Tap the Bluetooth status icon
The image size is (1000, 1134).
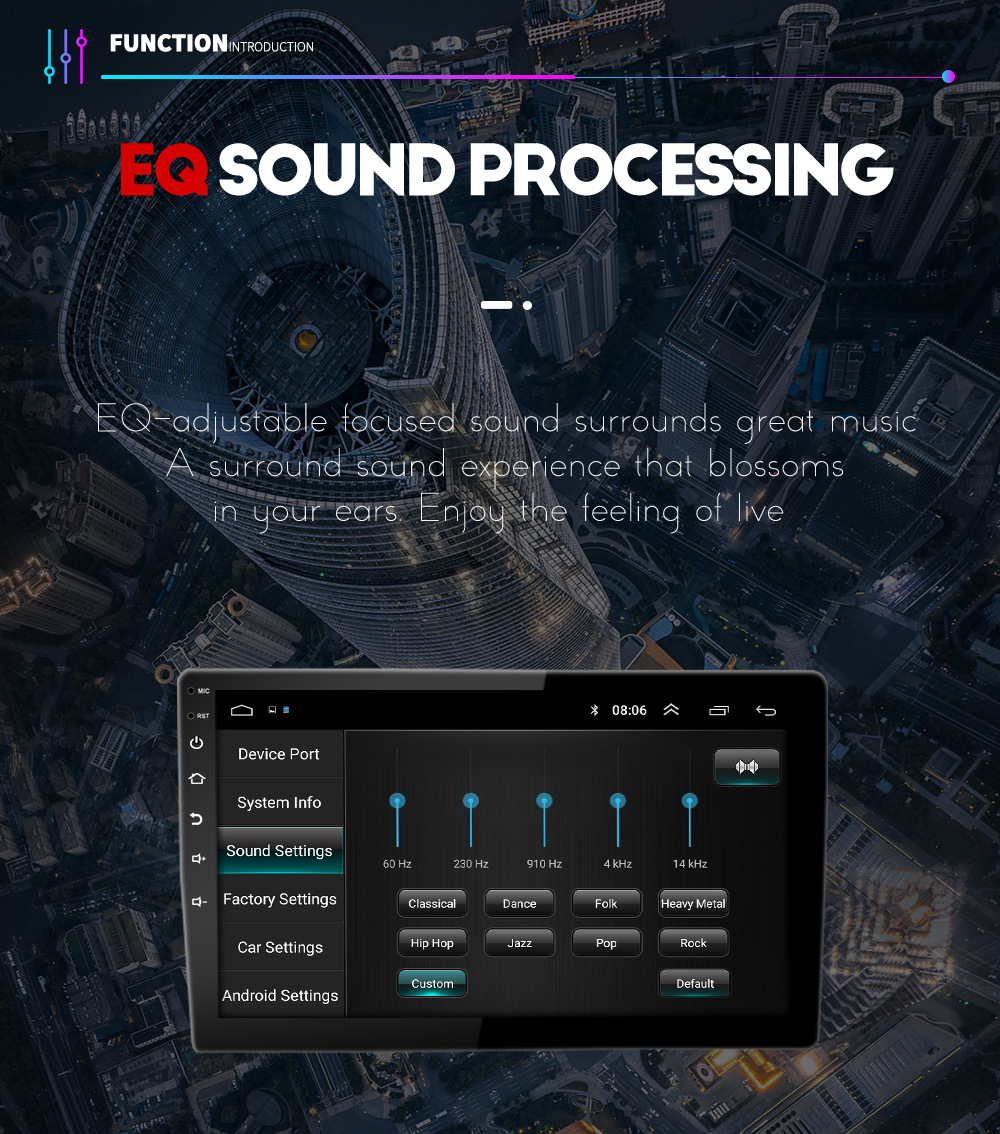594,710
